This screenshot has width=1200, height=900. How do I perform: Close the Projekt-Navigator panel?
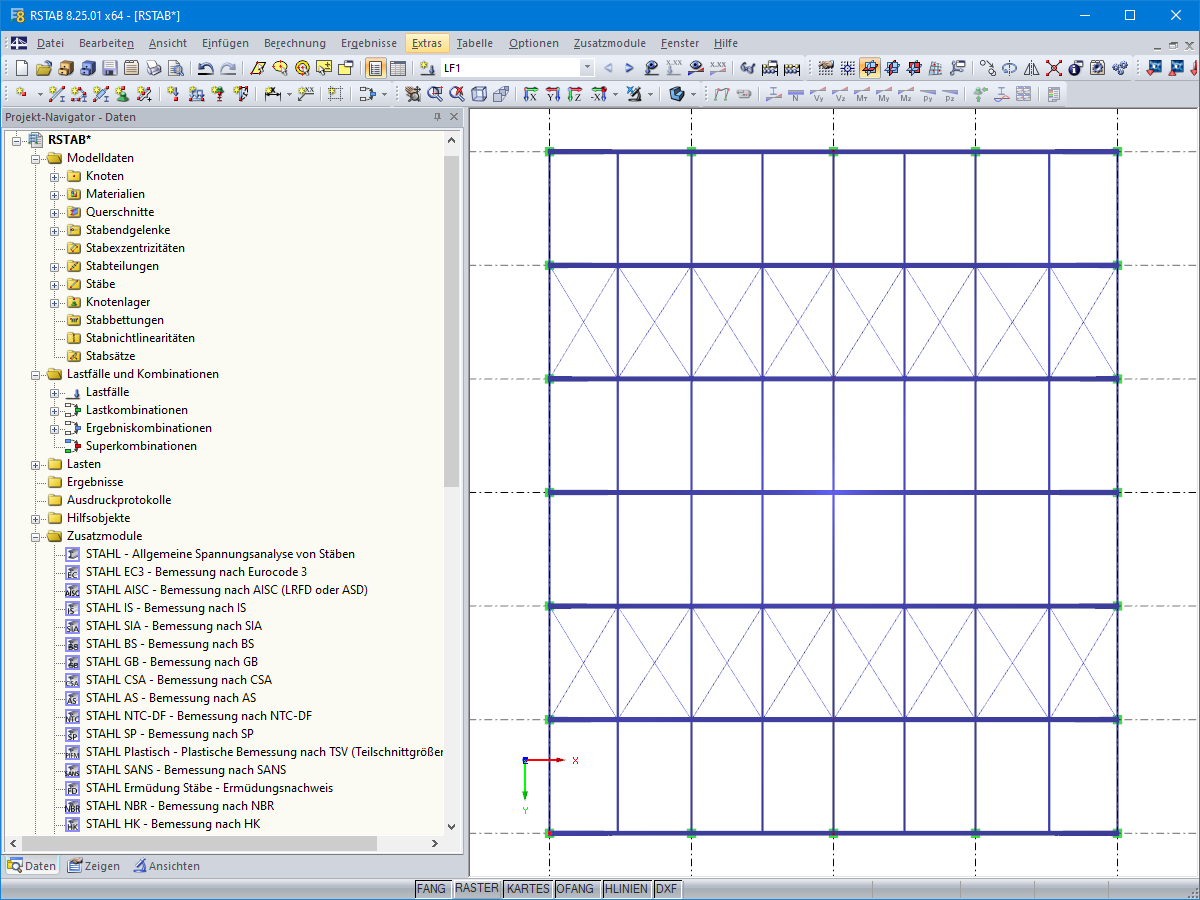454,117
